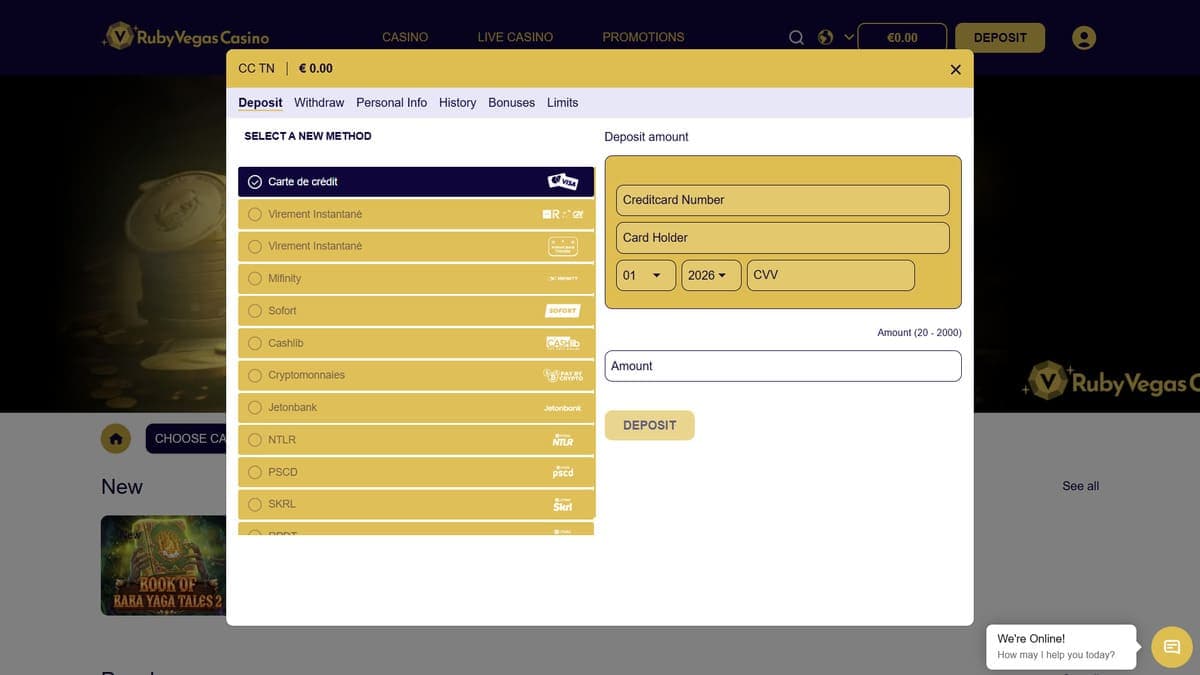Open the live chat bubble icon
The height and width of the screenshot is (675, 1200).
(x=1172, y=647)
